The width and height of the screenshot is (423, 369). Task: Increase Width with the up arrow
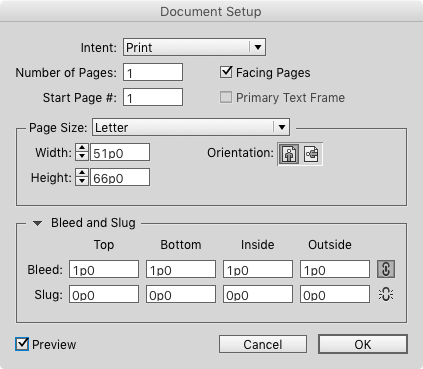click(x=82, y=148)
